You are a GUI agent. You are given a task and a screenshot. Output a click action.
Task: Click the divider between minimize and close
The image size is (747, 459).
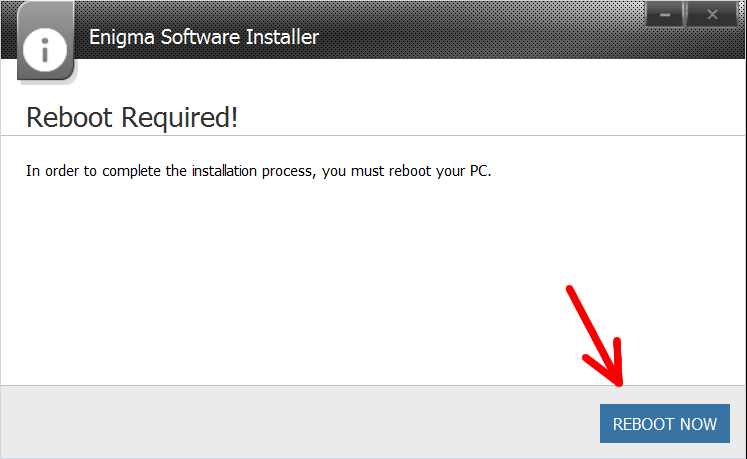pos(686,14)
